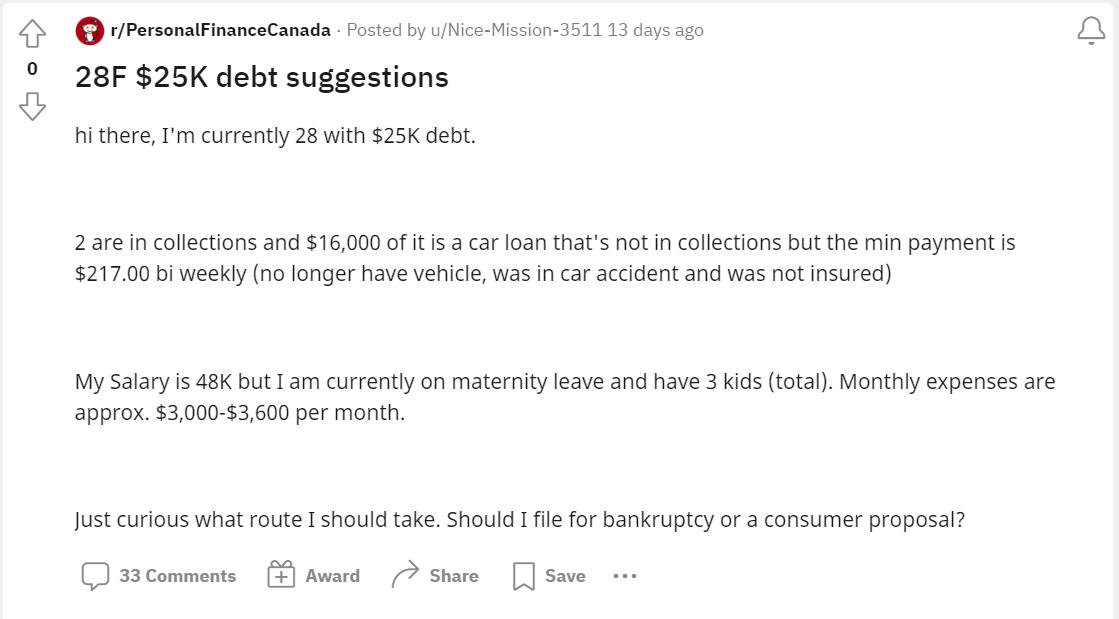Click the bookmark Save icon
The width and height of the screenshot is (1119, 619).
(524, 576)
